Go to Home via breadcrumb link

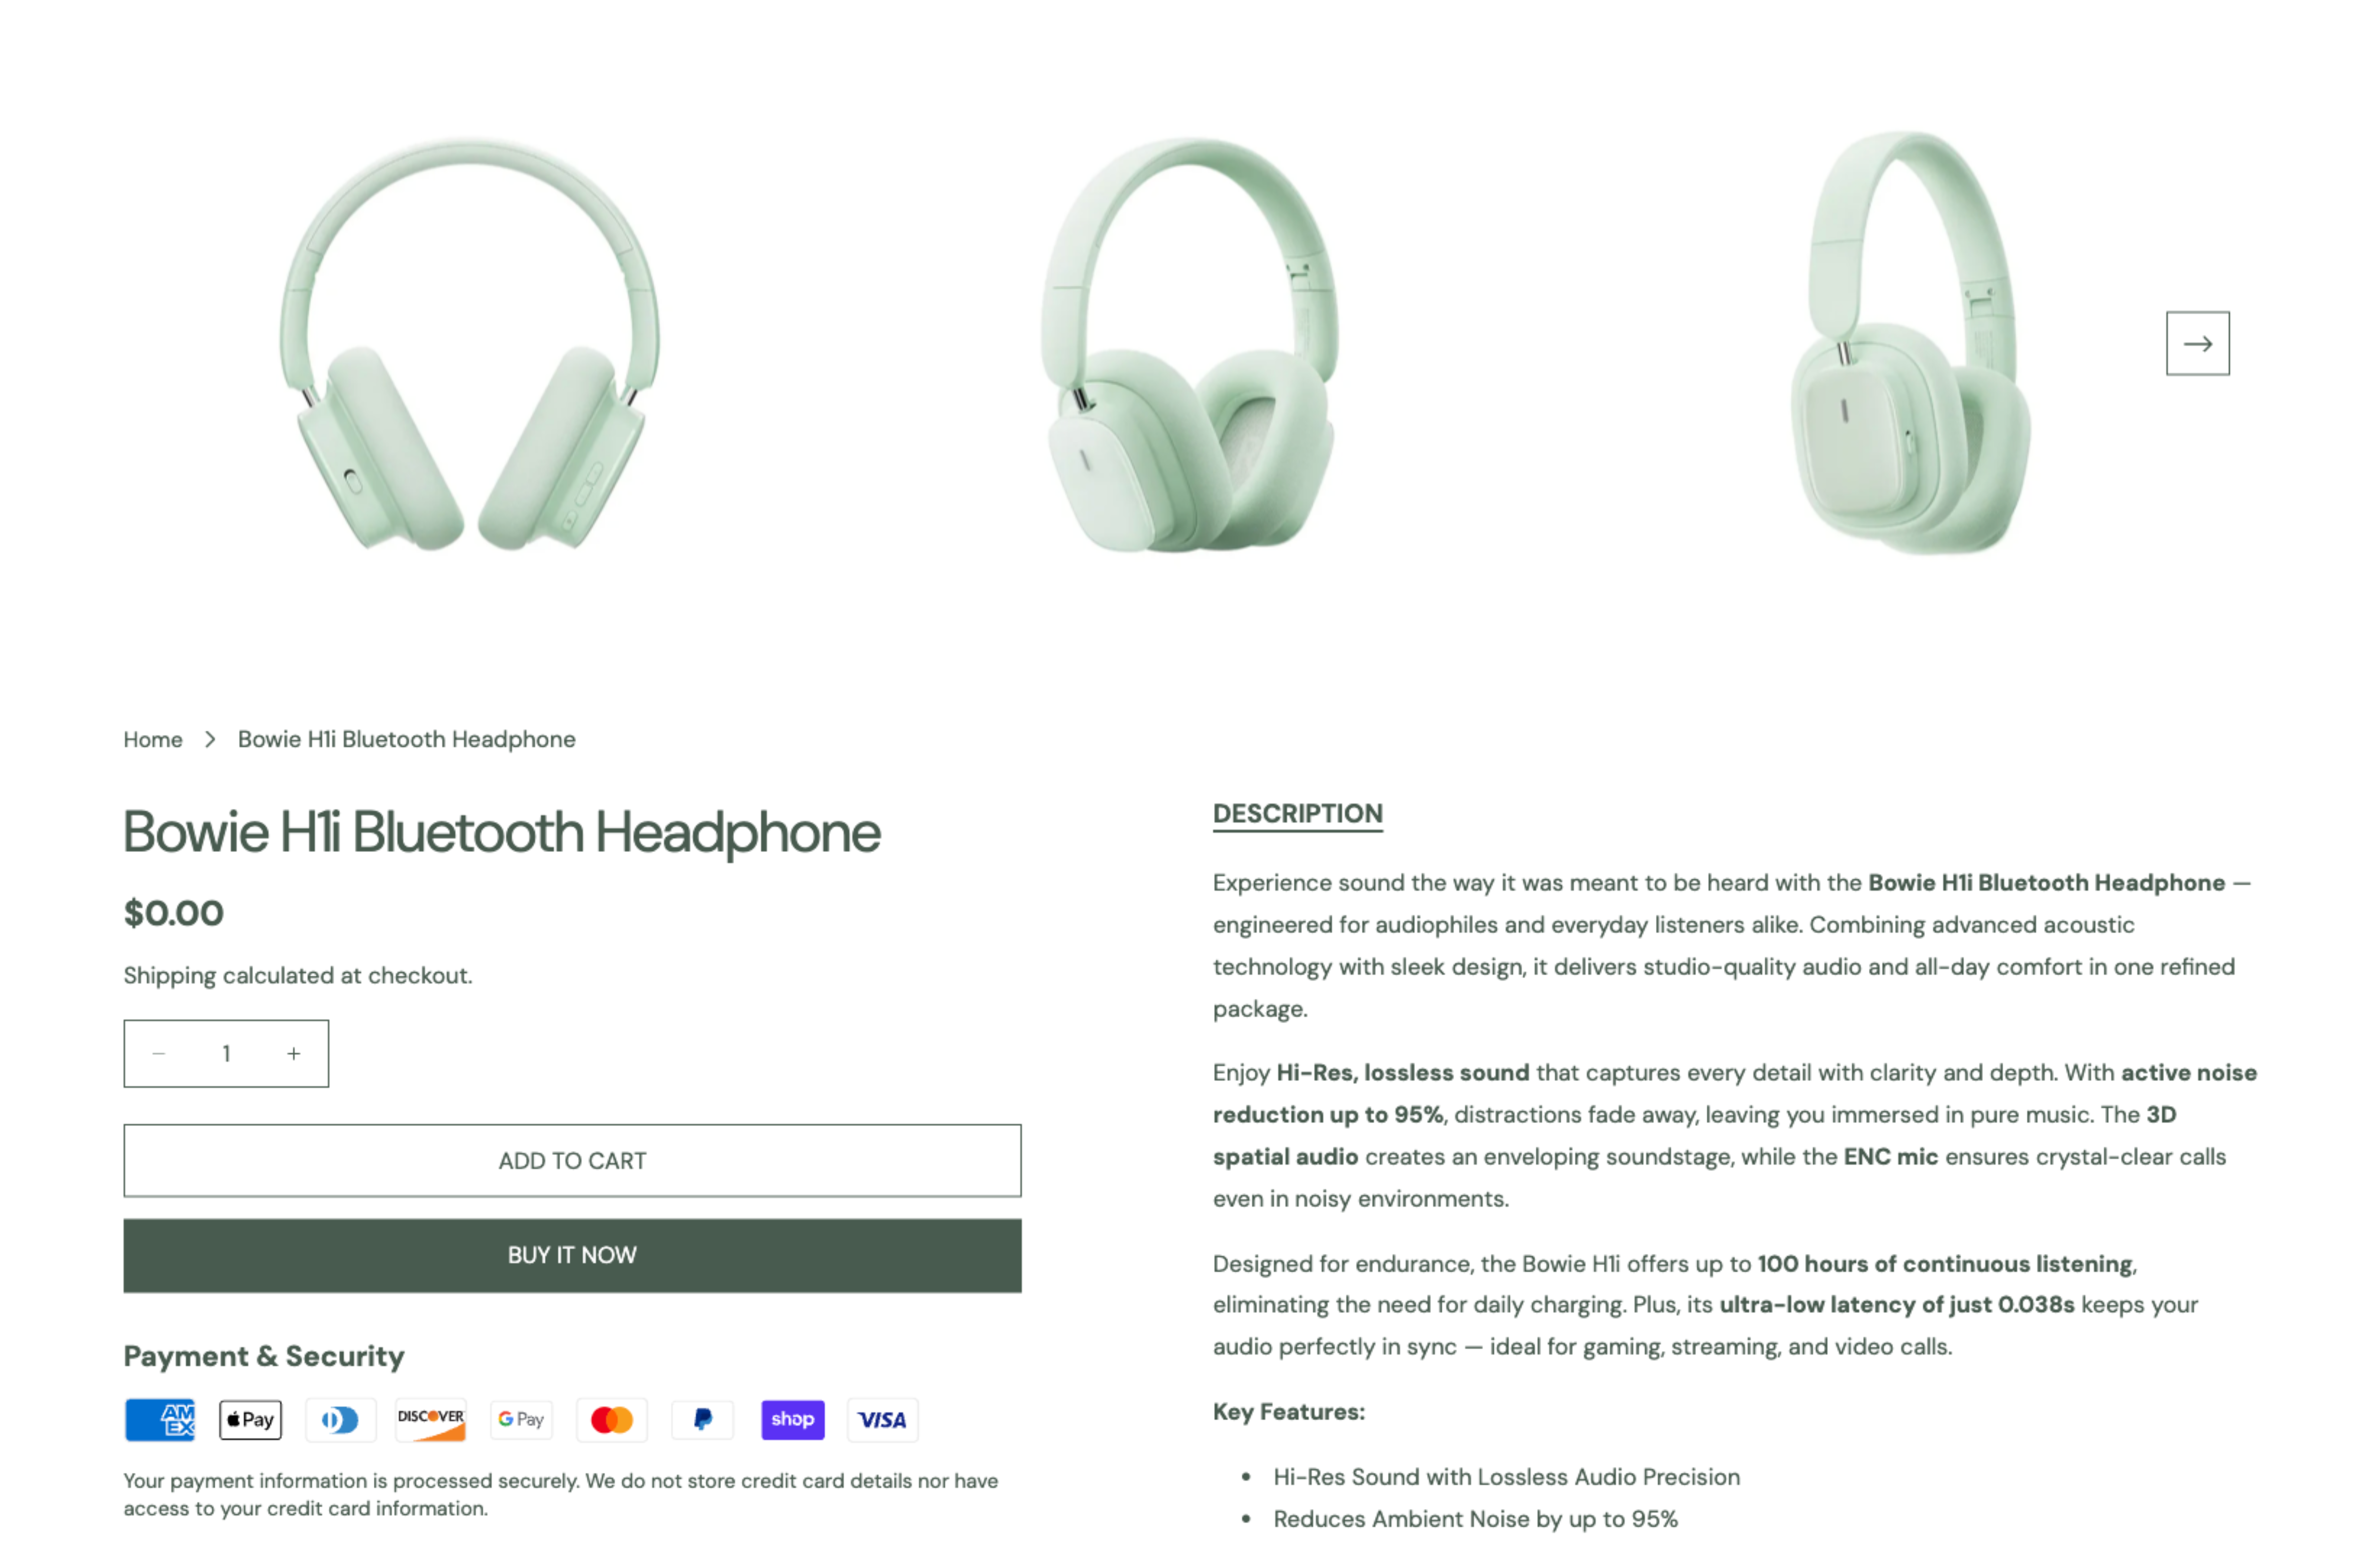(x=153, y=739)
